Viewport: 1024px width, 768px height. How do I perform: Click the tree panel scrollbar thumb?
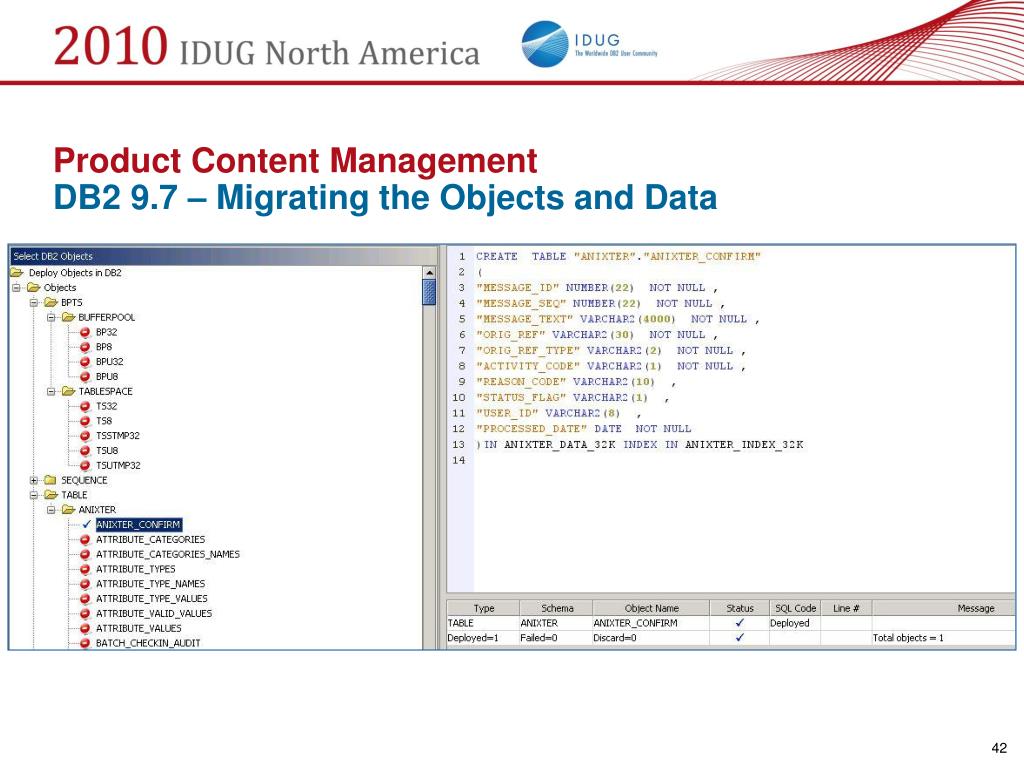click(429, 292)
